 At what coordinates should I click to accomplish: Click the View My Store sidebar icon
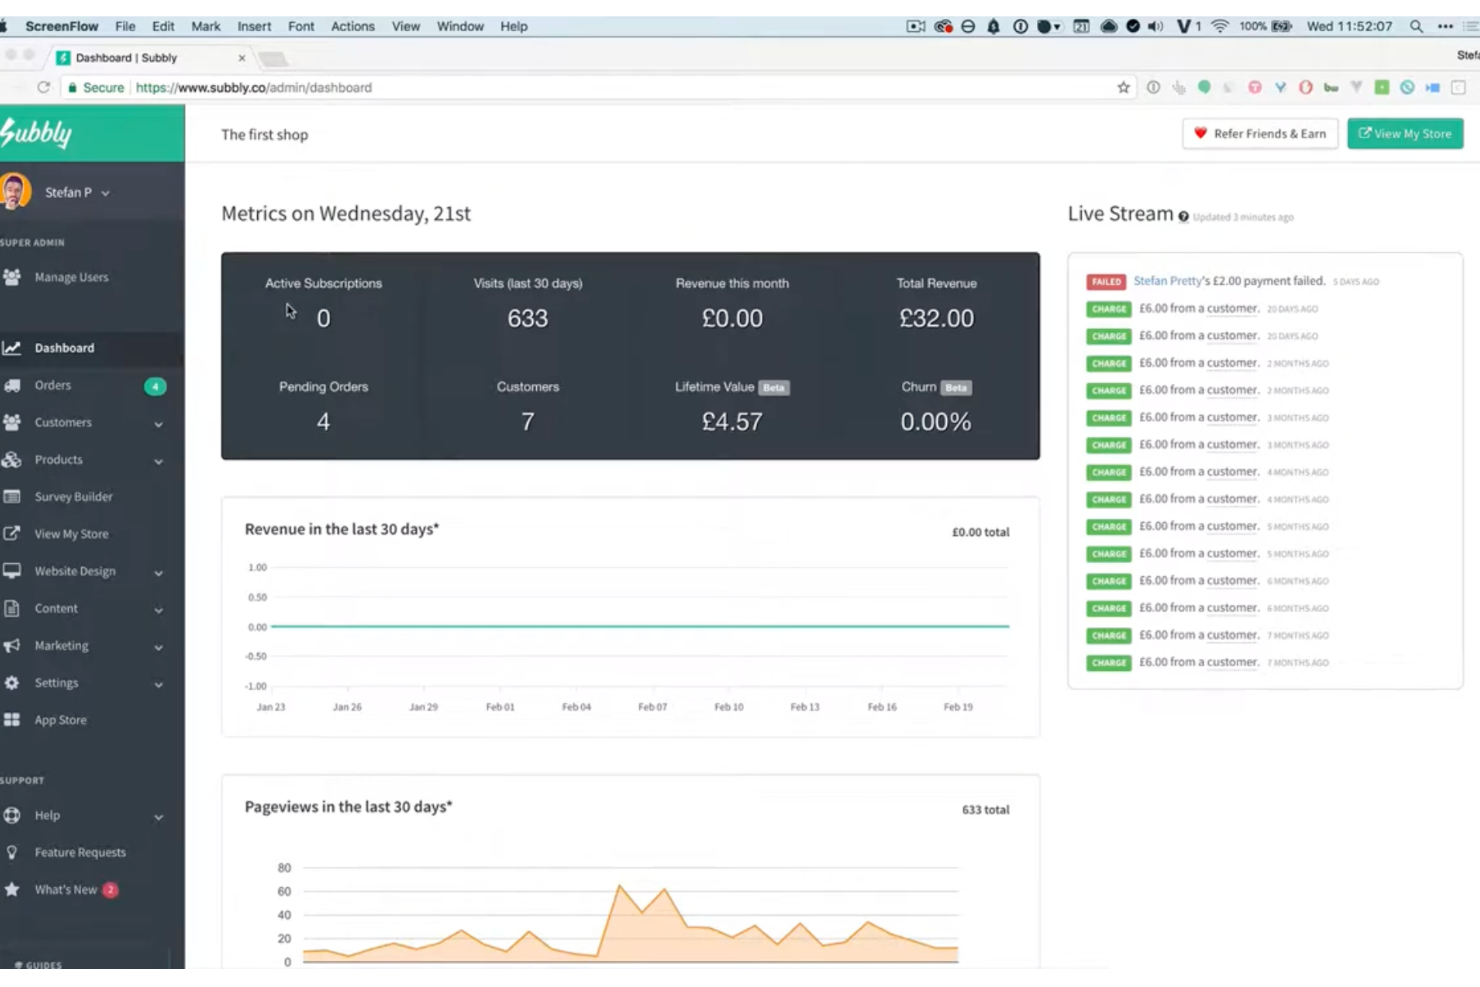12,534
